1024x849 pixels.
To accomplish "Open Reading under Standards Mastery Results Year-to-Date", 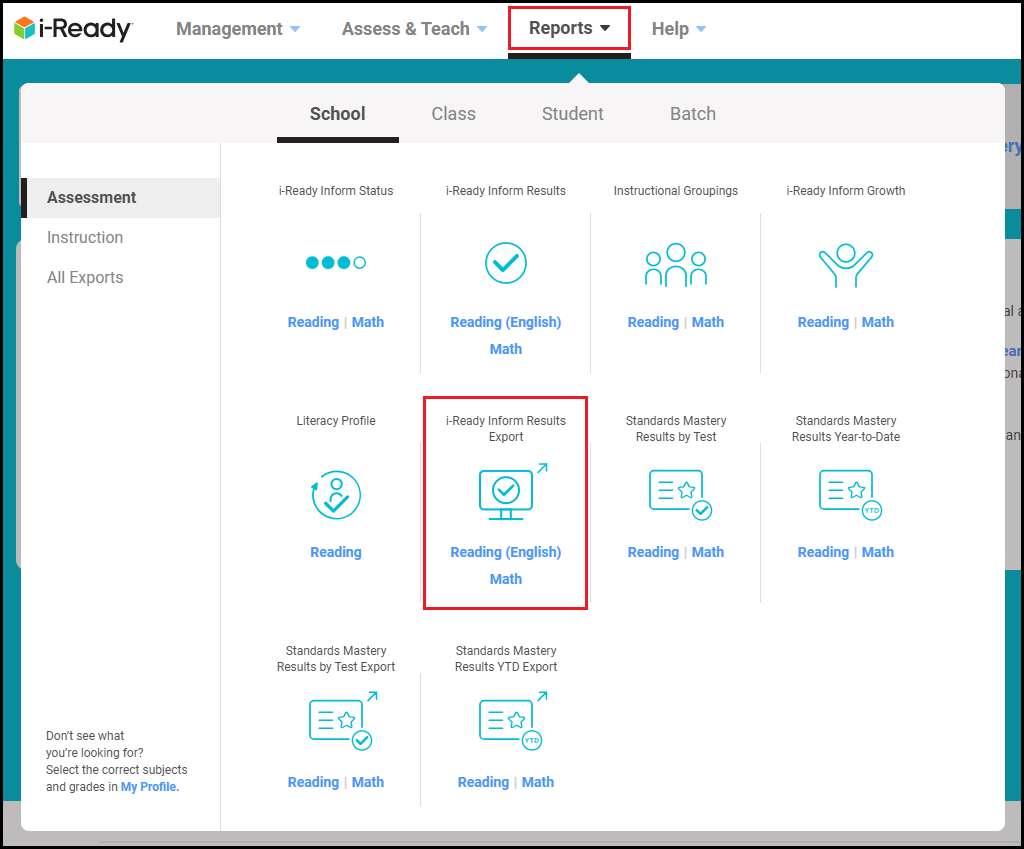I will click(x=823, y=552).
